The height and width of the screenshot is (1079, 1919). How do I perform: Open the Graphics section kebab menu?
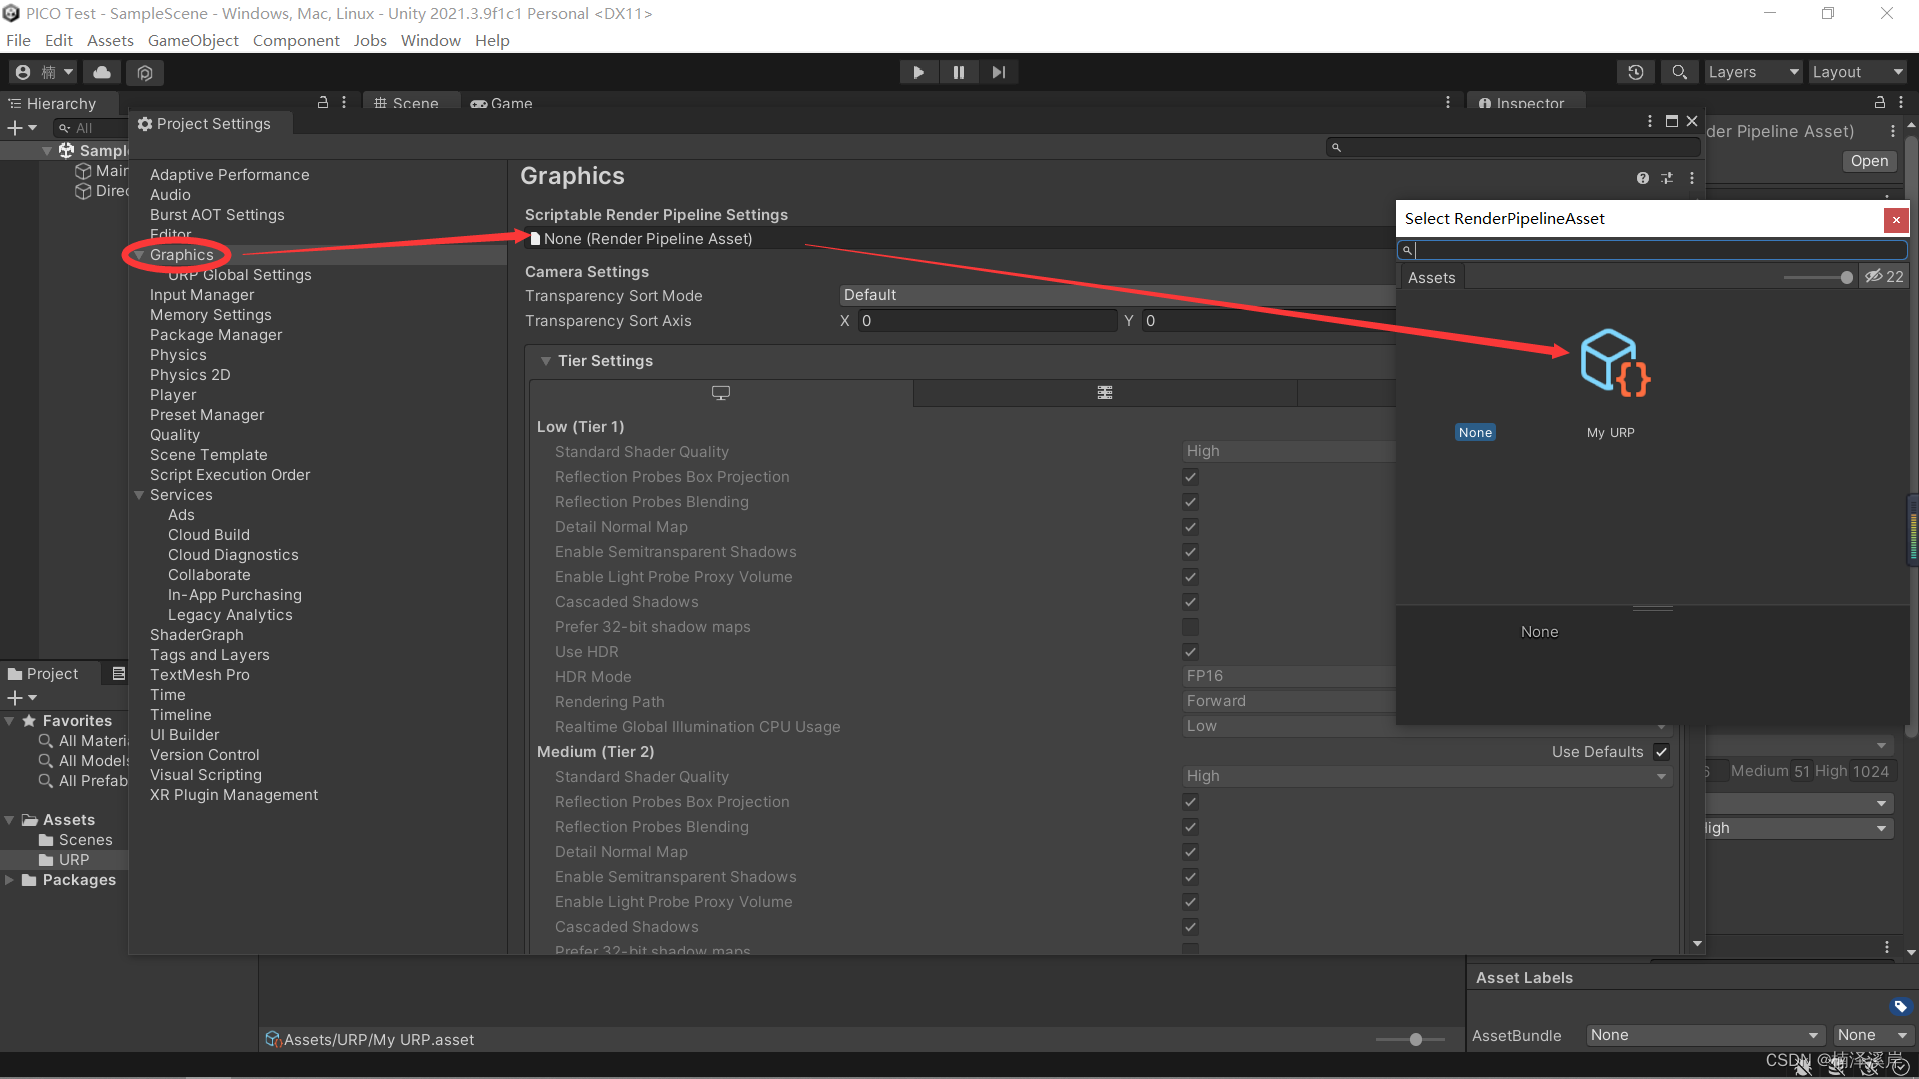[1692, 178]
